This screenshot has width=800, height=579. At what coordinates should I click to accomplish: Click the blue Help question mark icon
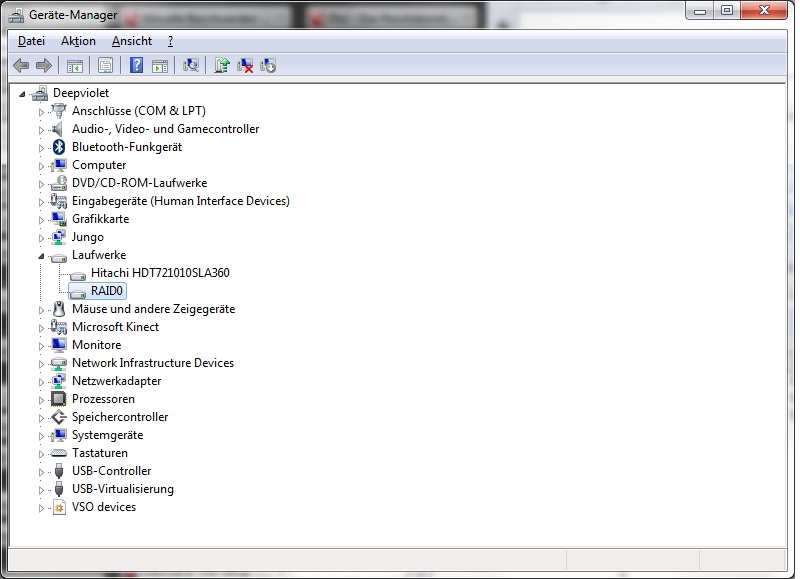click(136, 65)
